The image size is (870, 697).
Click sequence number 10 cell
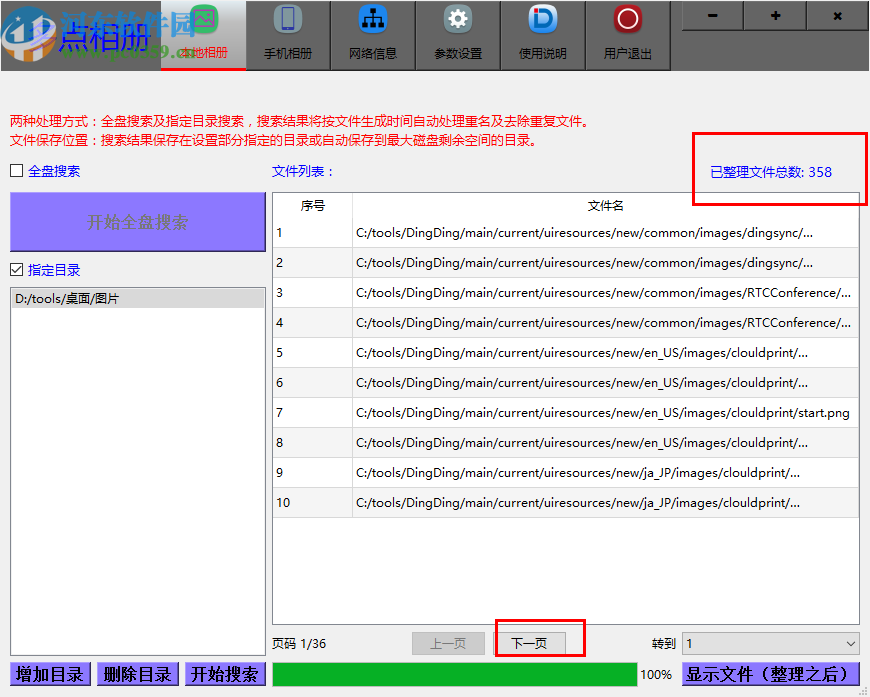[x=312, y=503]
